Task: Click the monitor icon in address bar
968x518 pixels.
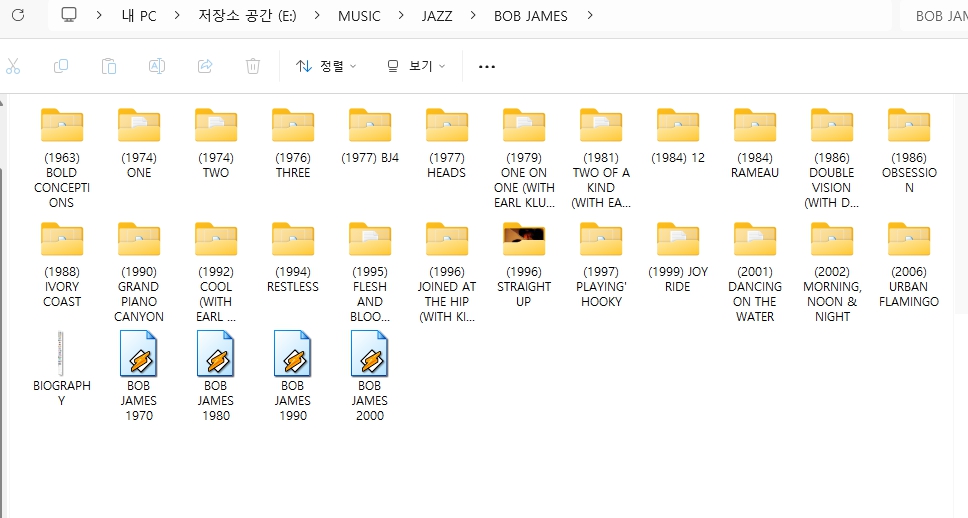Action: tap(69, 16)
